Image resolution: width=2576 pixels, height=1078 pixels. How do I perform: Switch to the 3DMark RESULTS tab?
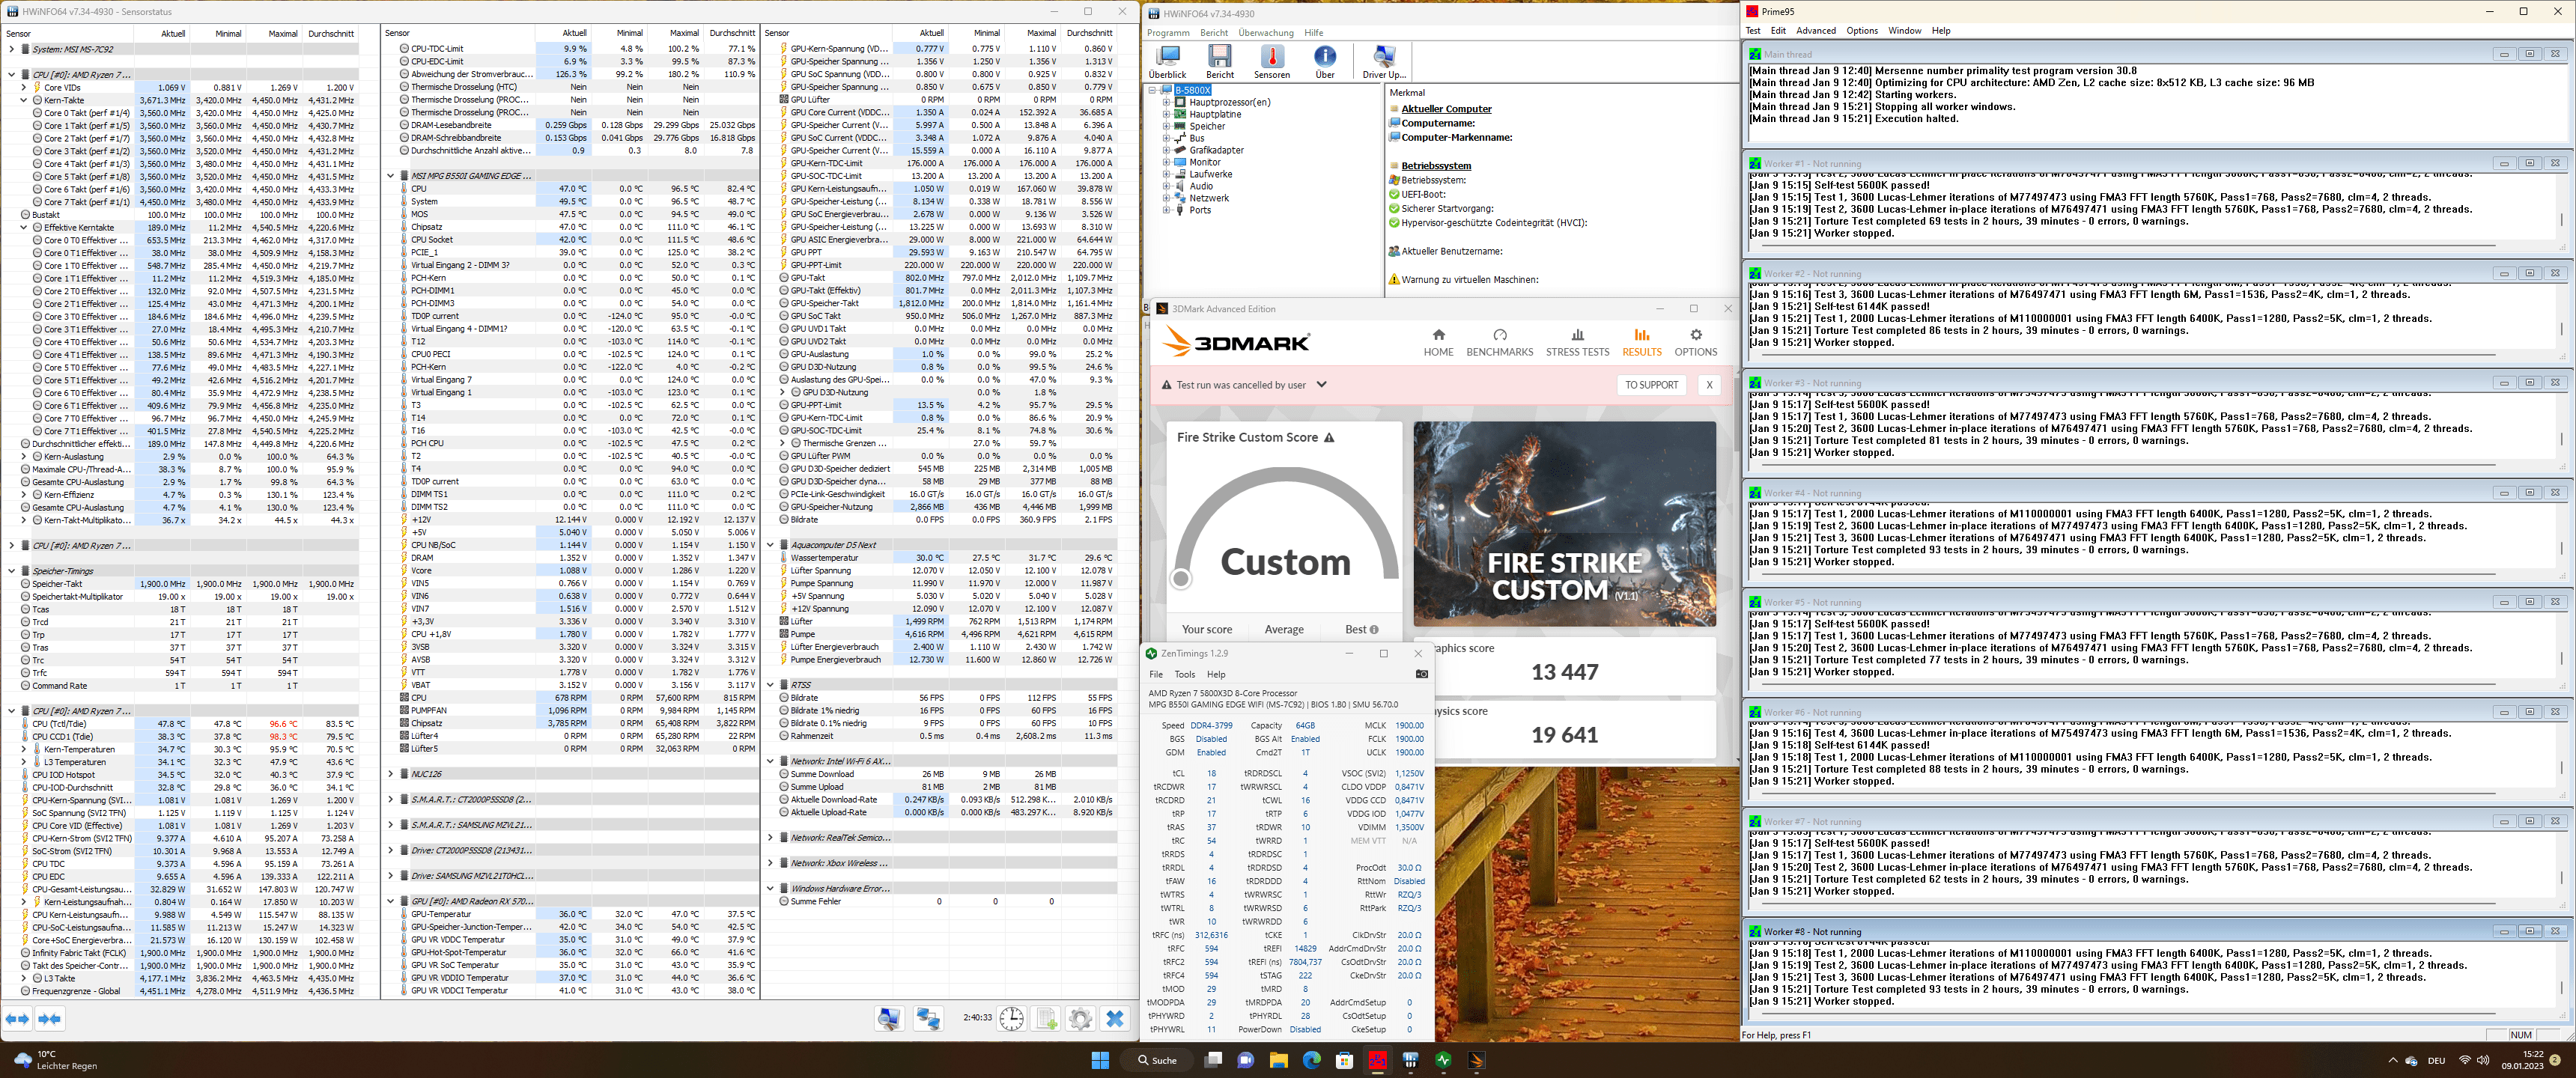[1641, 342]
